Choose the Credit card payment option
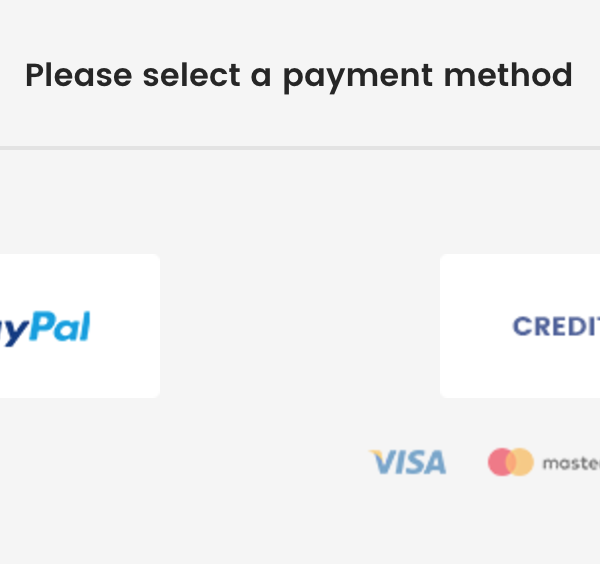This screenshot has width=600, height=564. click(x=522, y=326)
